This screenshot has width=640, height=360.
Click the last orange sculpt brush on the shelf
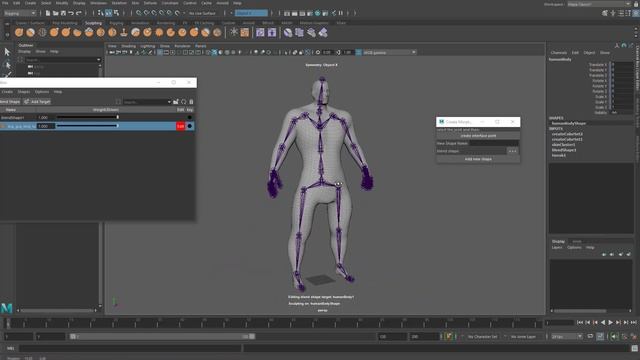pyautogui.click(x=217, y=33)
